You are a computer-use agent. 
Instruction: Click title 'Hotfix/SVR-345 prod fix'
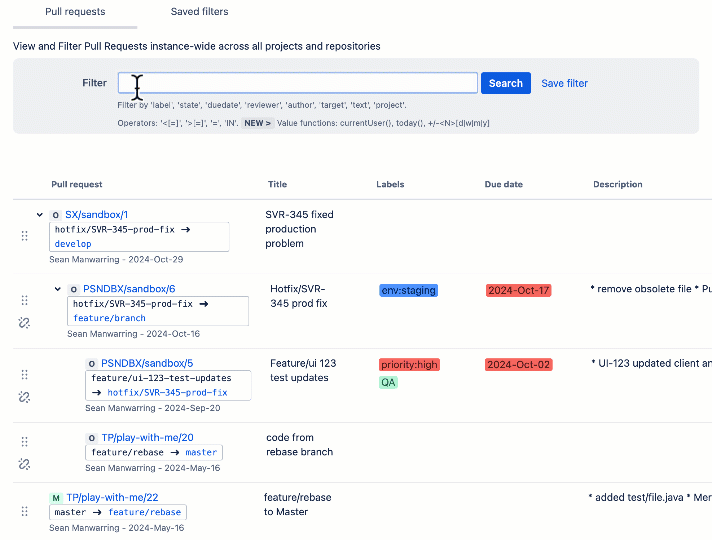(x=299, y=296)
